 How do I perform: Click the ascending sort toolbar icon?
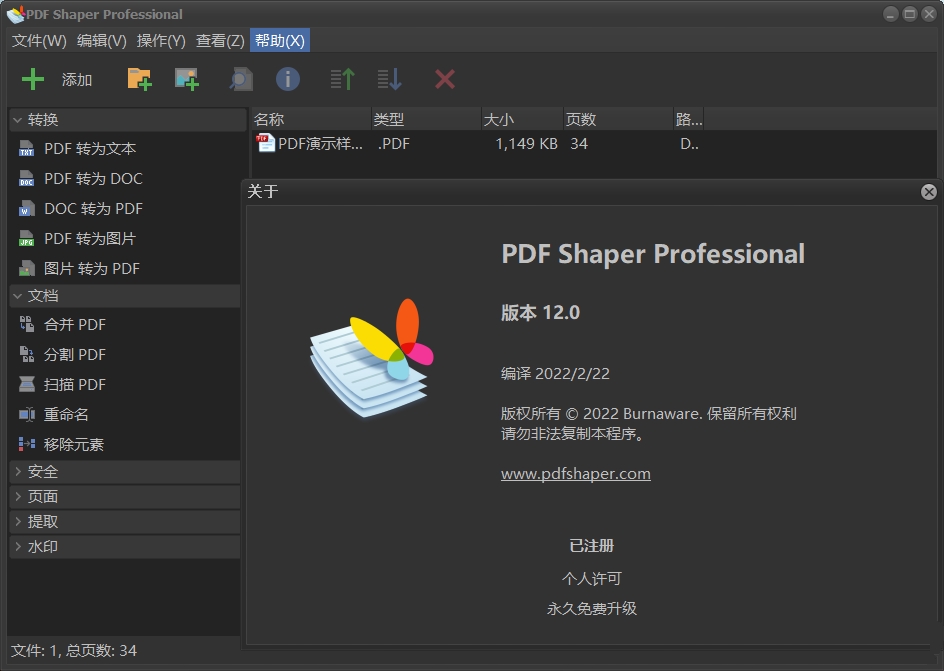[341, 79]
